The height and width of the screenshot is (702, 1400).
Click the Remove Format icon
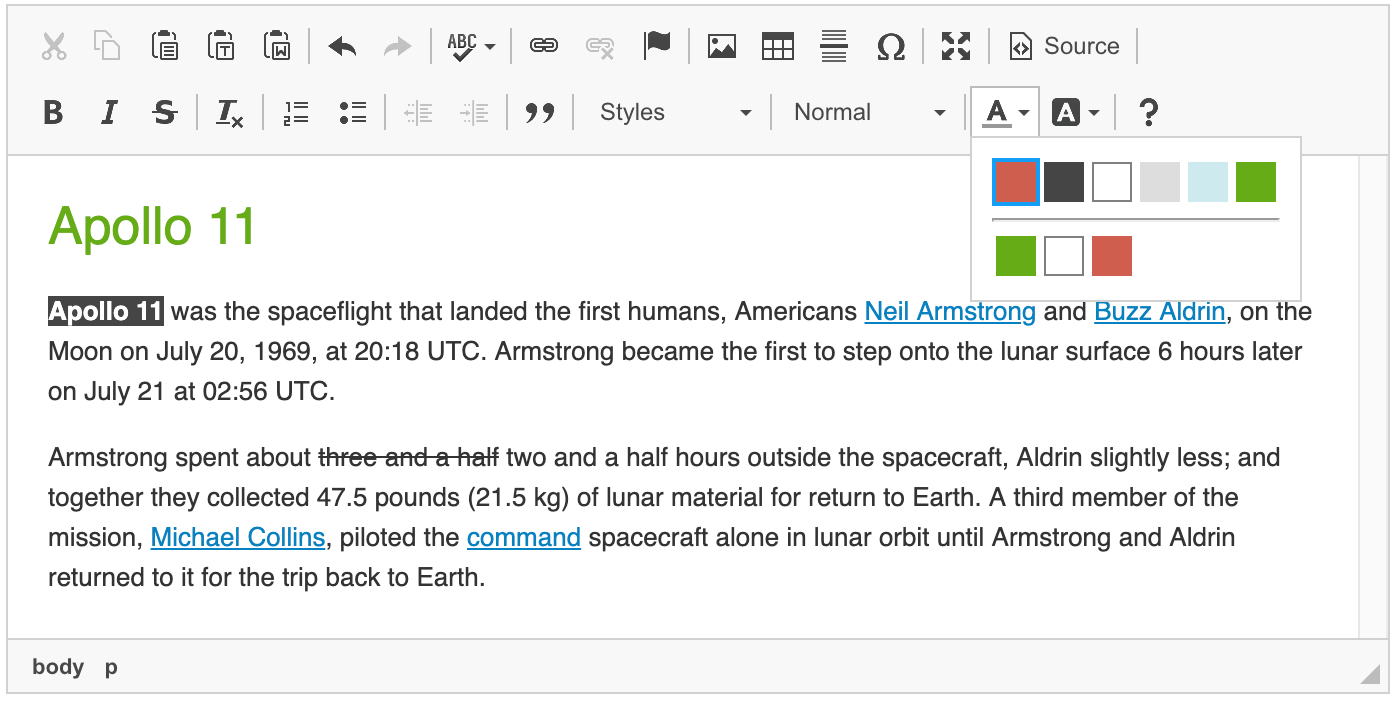(230, 112)
